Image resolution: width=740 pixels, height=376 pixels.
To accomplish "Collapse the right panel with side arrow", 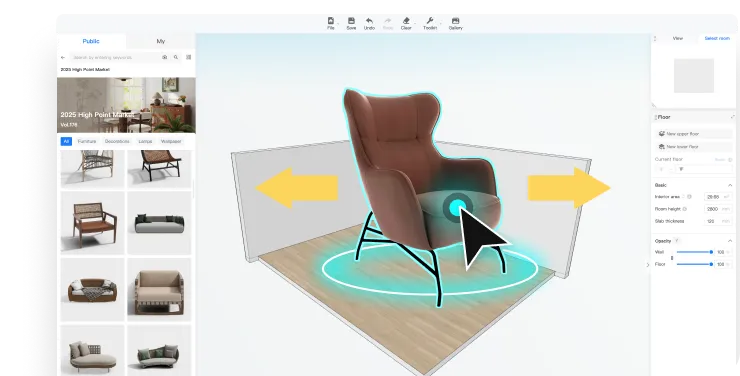I will (648, 265).
